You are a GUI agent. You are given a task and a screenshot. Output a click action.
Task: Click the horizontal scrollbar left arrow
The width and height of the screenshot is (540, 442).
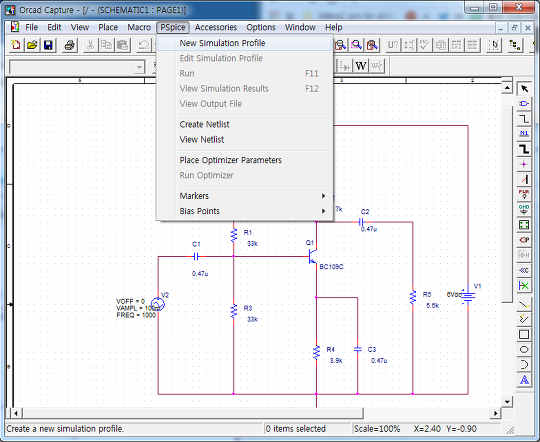coord(16,413)
